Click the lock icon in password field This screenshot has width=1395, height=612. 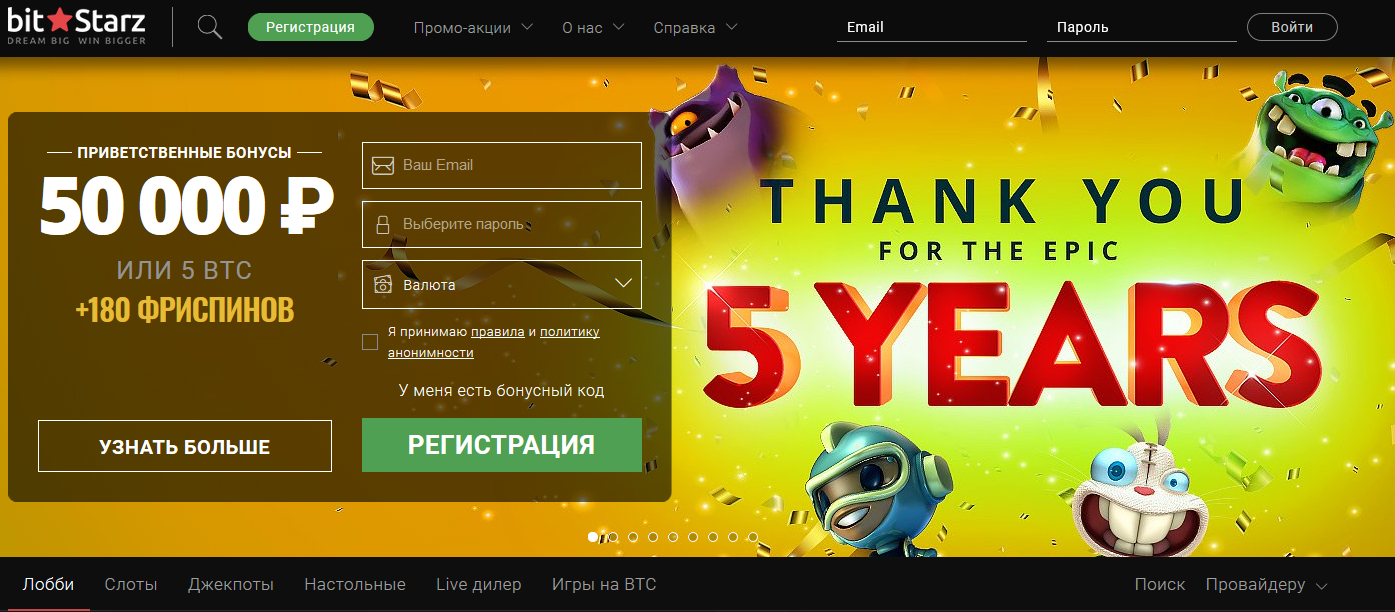[x=382, y=225]
